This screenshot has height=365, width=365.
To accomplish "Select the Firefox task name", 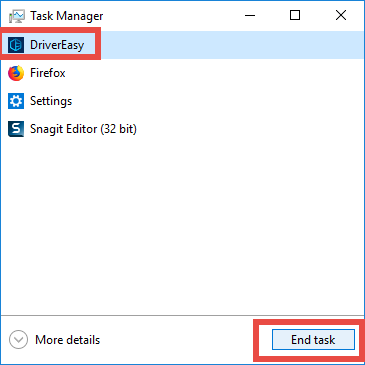I will [x=48, y=73].
